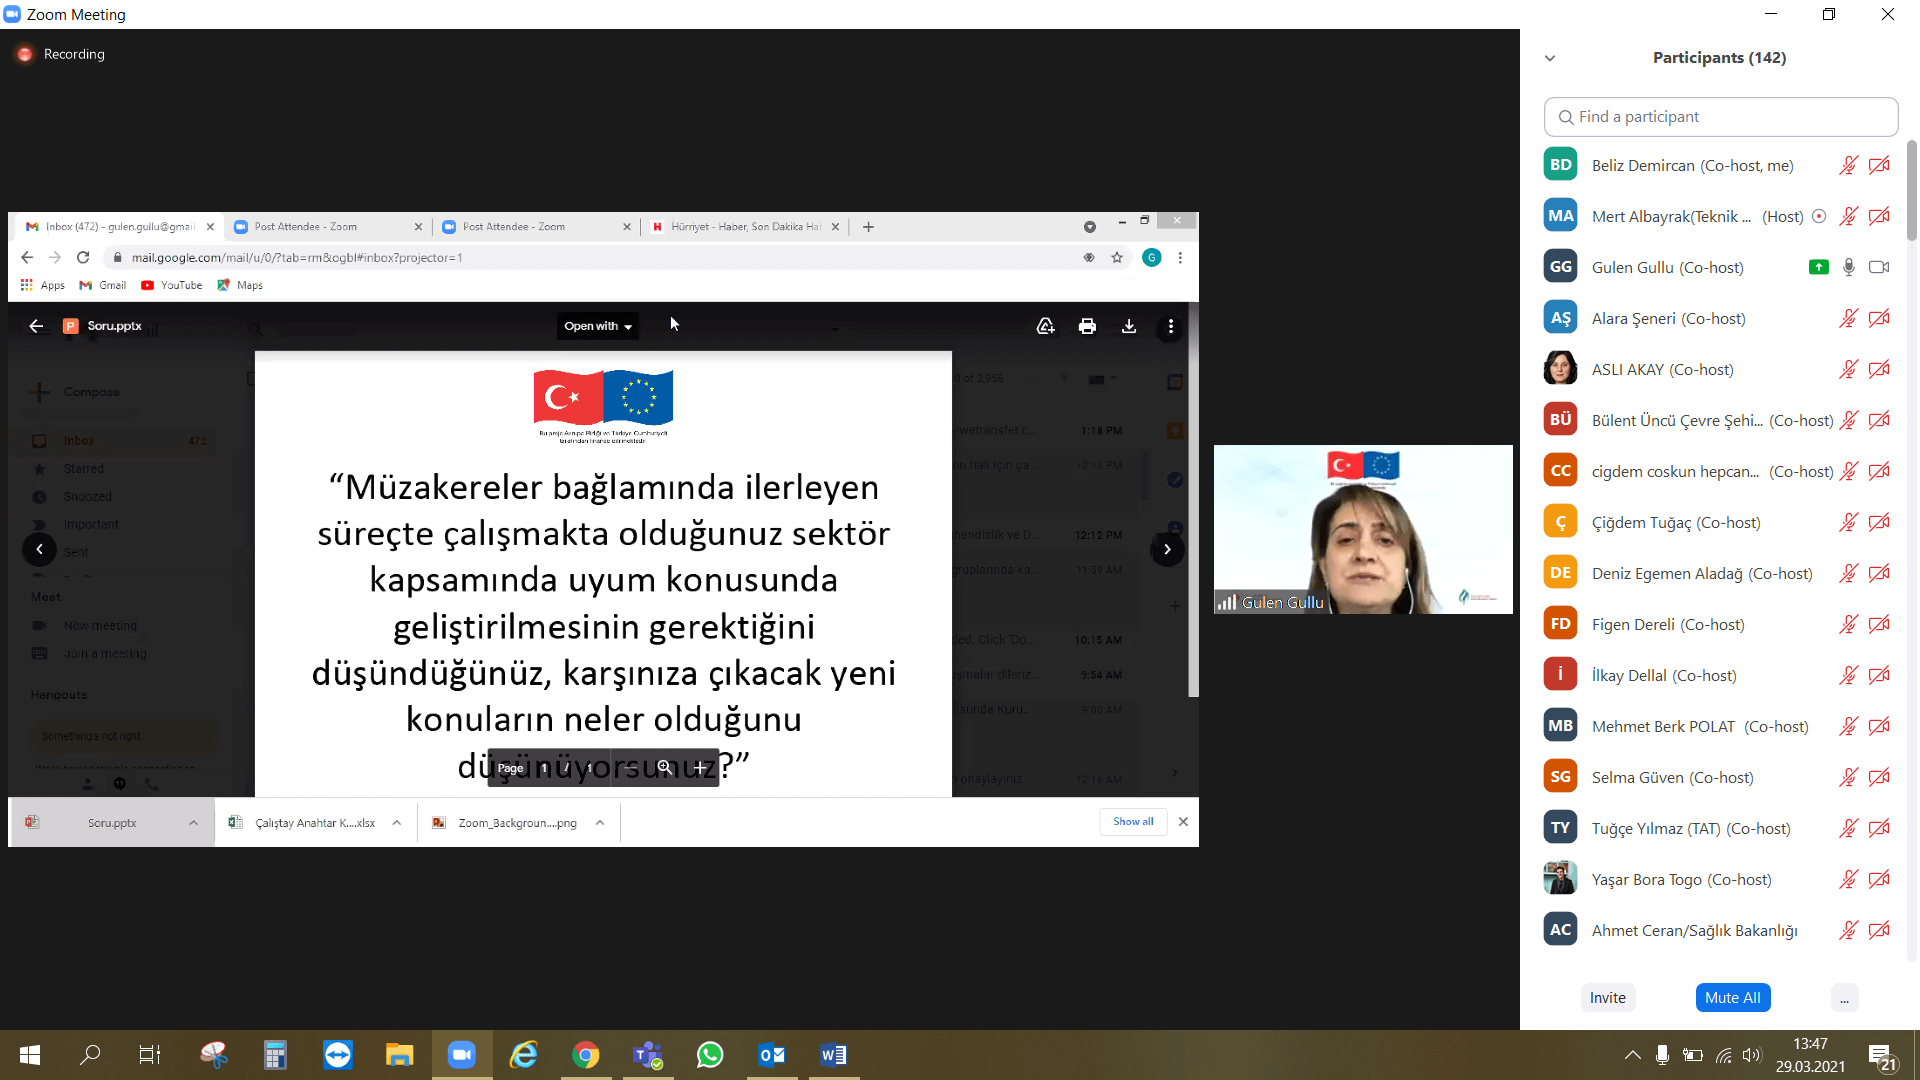
Task: Open the more options ellipsis in Participants
Action: tap(1845, 998)
